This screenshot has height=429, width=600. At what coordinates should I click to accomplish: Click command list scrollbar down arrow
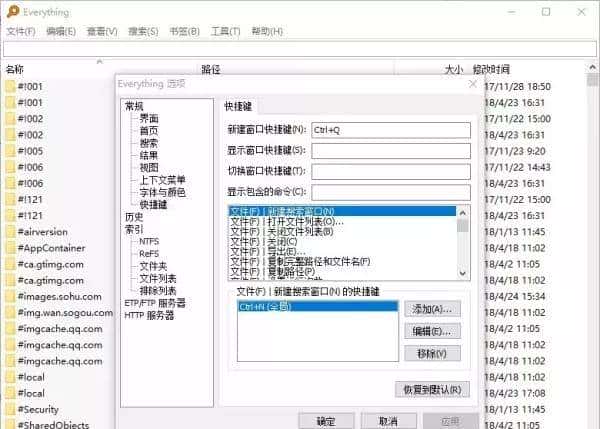tap(463, 273)
